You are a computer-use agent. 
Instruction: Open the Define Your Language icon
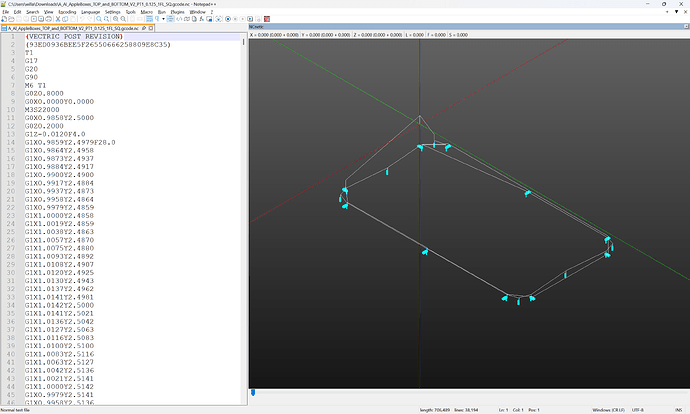click(x=179, y=19)
